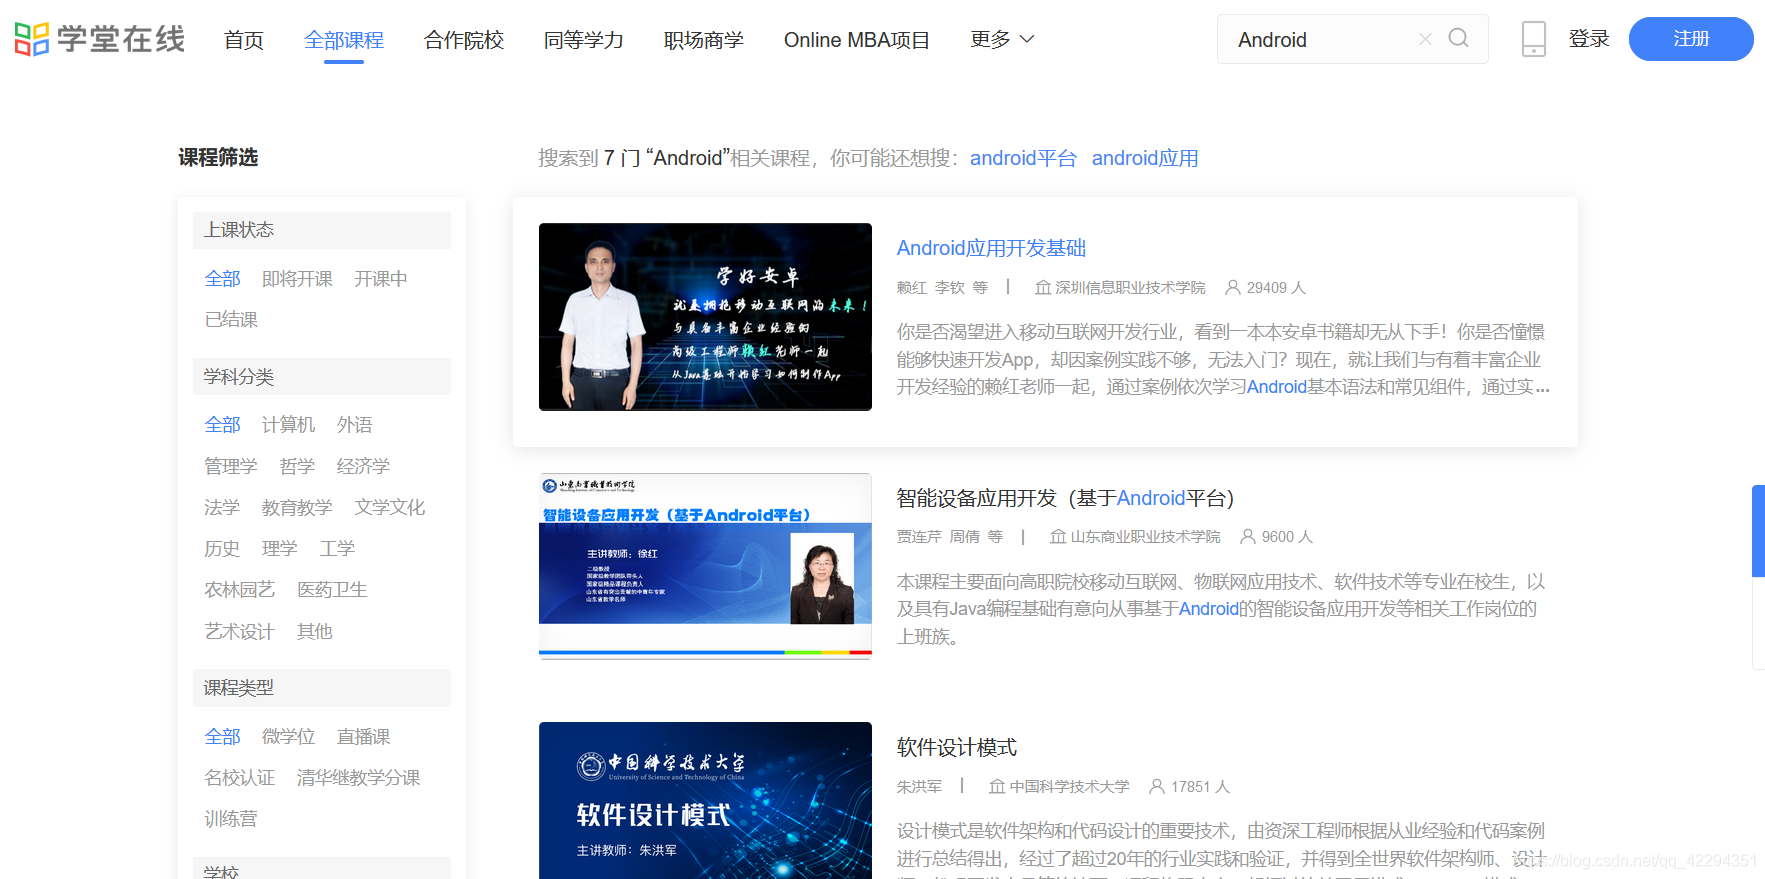1765x879 pixels.
Task: Click the 中国科学技术大学 school icon
Action: coord(996,787)
